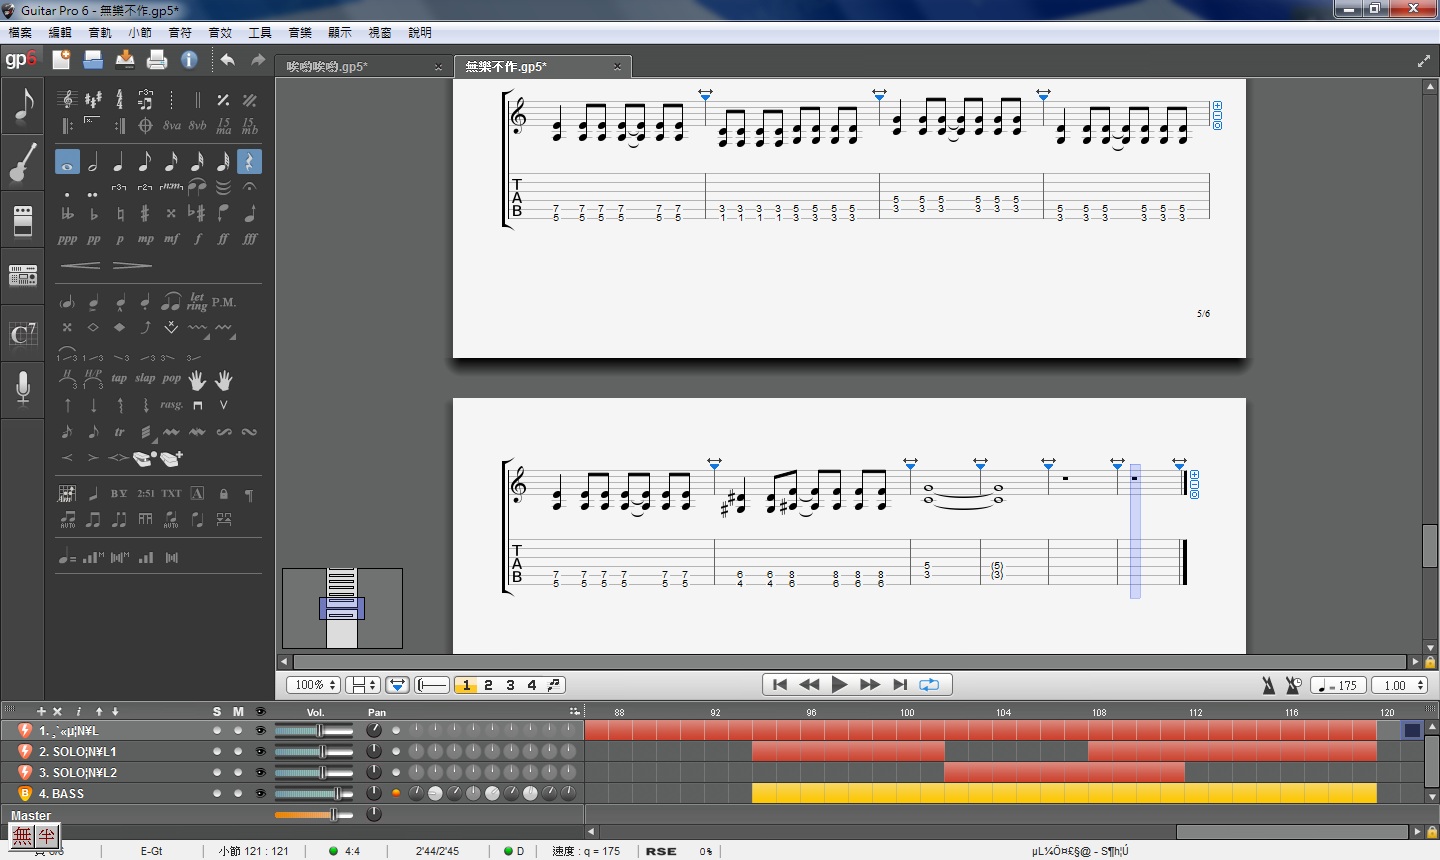Print the score with the printer icon
Viewport: 1440px width, 860px height.
click(157, 60)
